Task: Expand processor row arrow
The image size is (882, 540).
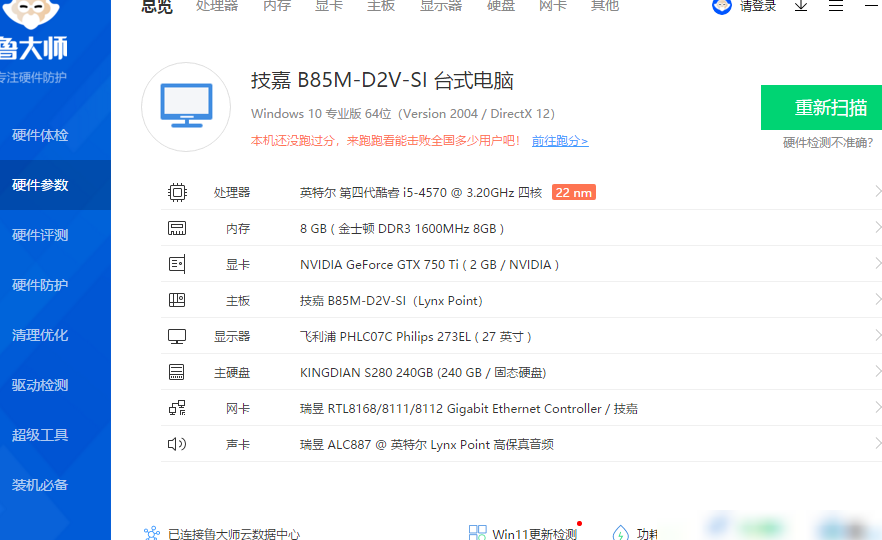Action: coord(878,191)
